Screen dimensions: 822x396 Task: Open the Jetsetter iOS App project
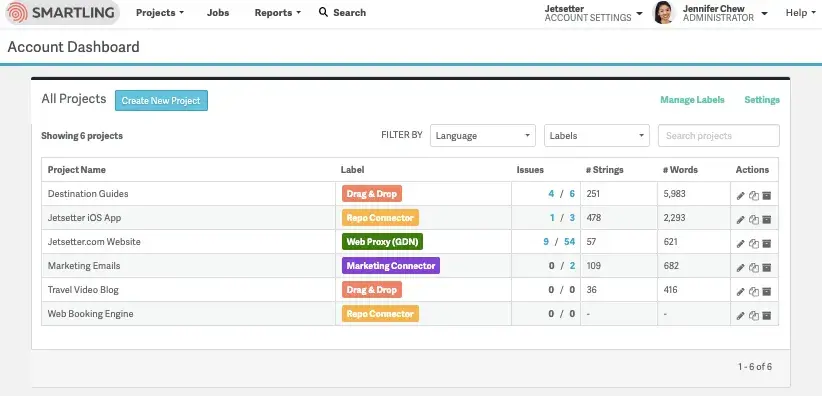[84, 218]
